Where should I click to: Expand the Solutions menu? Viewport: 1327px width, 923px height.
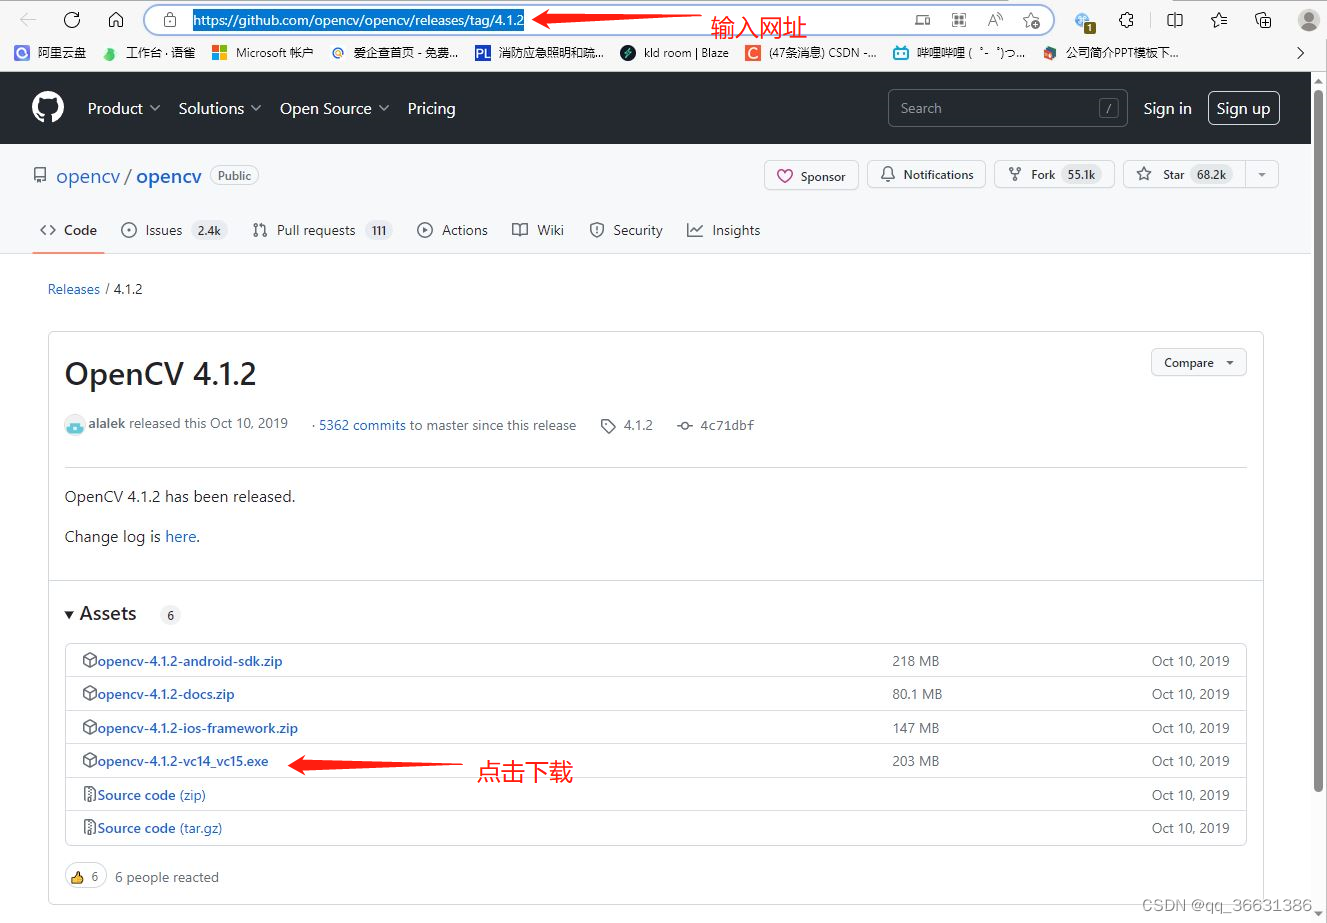[x=220, y=108]
